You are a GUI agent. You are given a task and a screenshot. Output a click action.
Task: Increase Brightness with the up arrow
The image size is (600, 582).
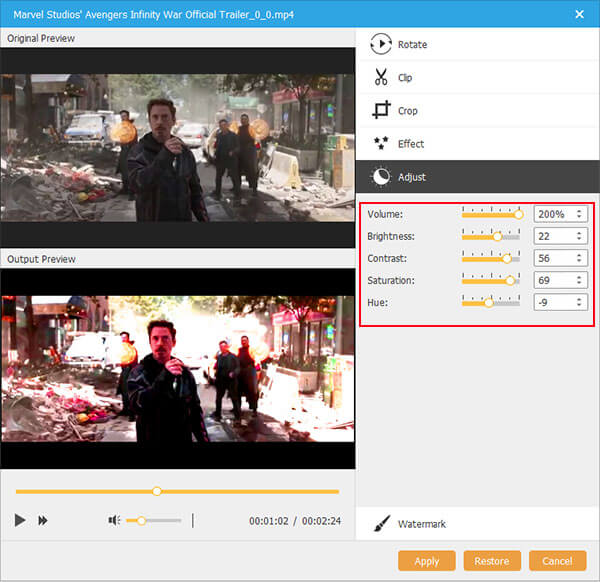pos(579,233)
